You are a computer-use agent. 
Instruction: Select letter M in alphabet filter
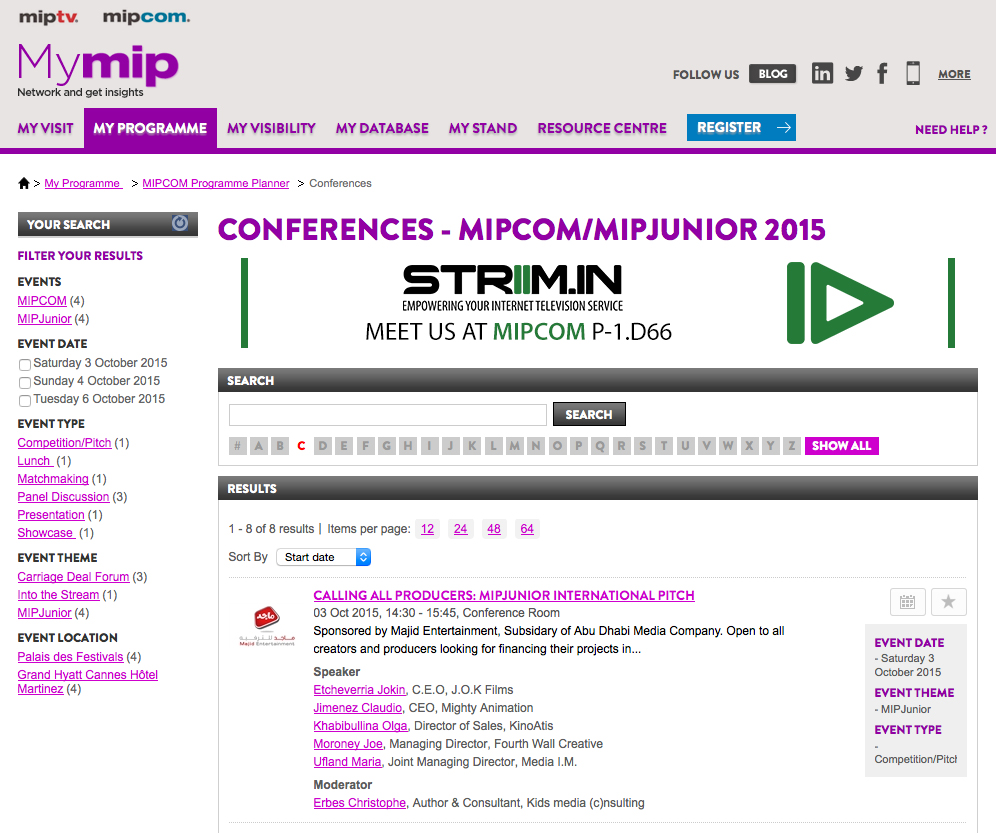click(x=515, y=445)
